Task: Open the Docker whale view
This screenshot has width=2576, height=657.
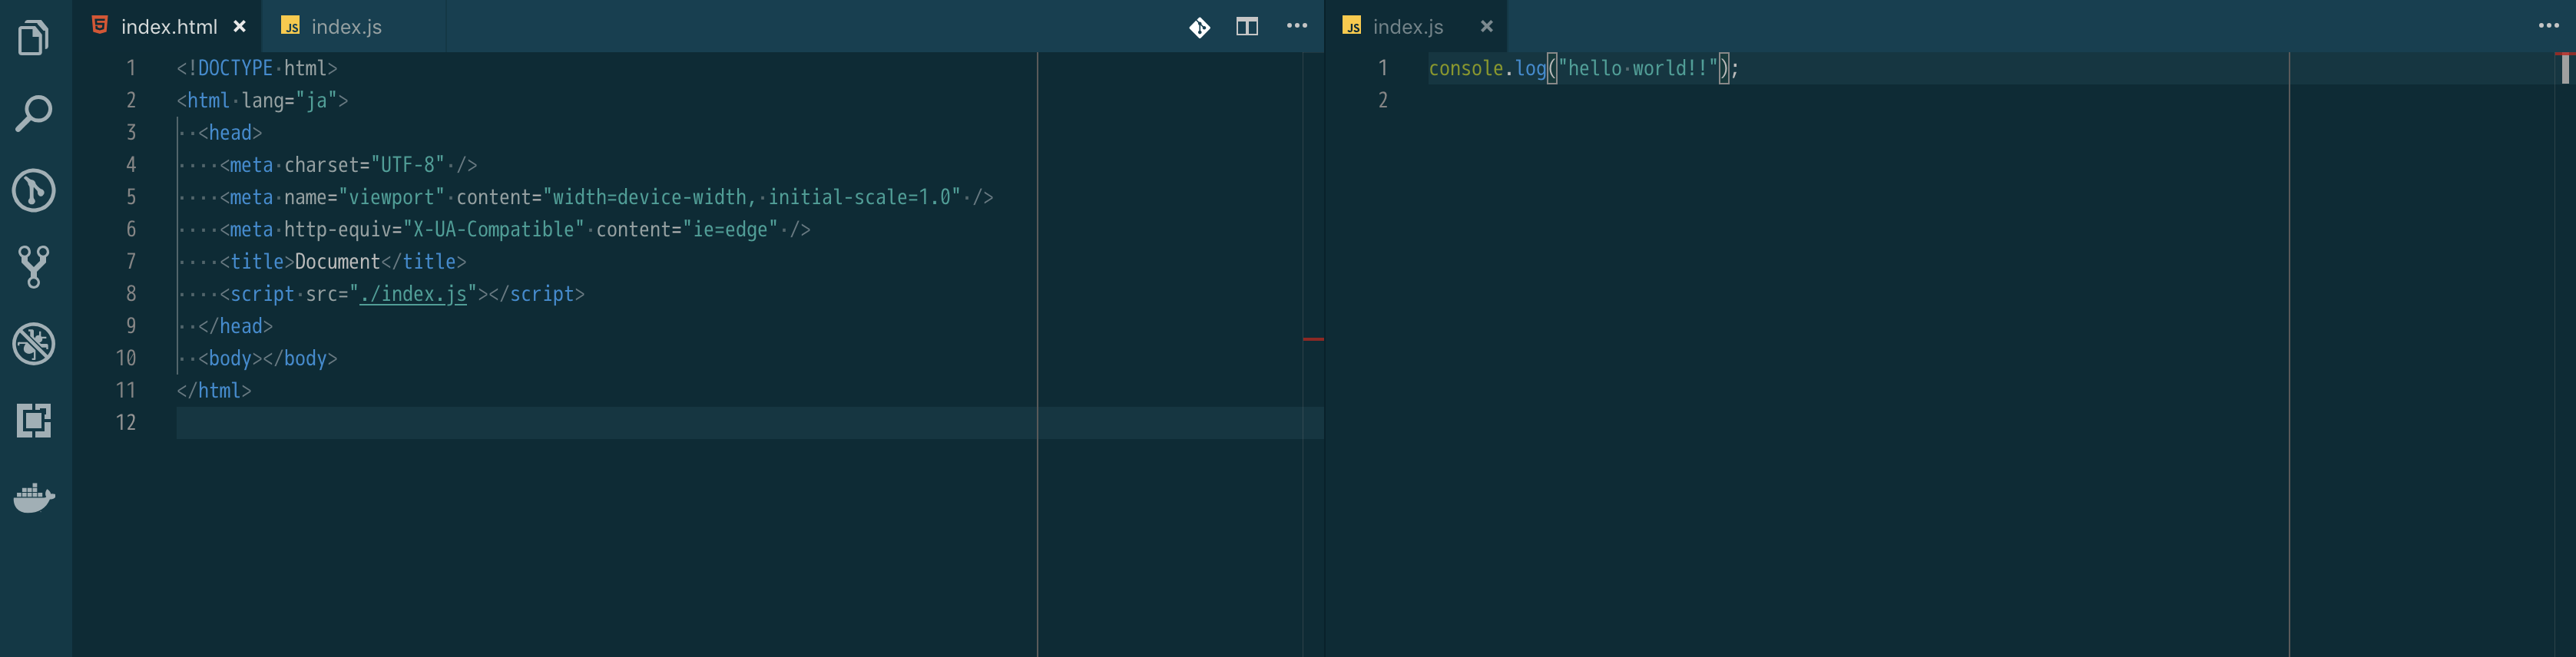Action: pyautogui.click(x=34, y=497)
